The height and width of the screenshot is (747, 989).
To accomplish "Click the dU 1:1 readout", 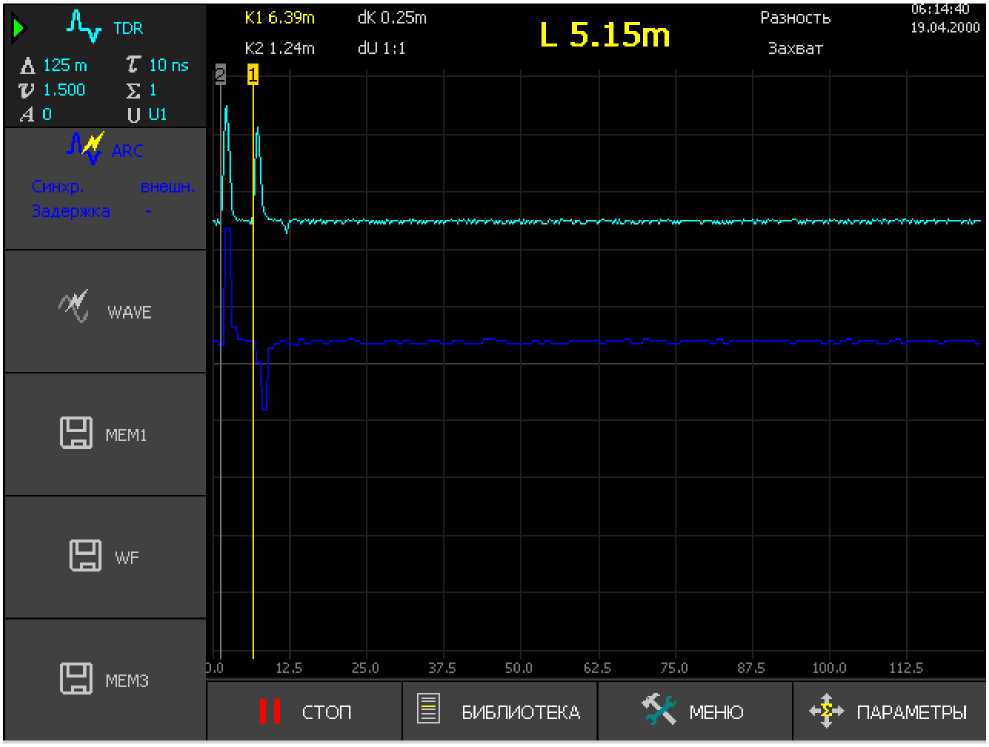I will click(382, 48).
